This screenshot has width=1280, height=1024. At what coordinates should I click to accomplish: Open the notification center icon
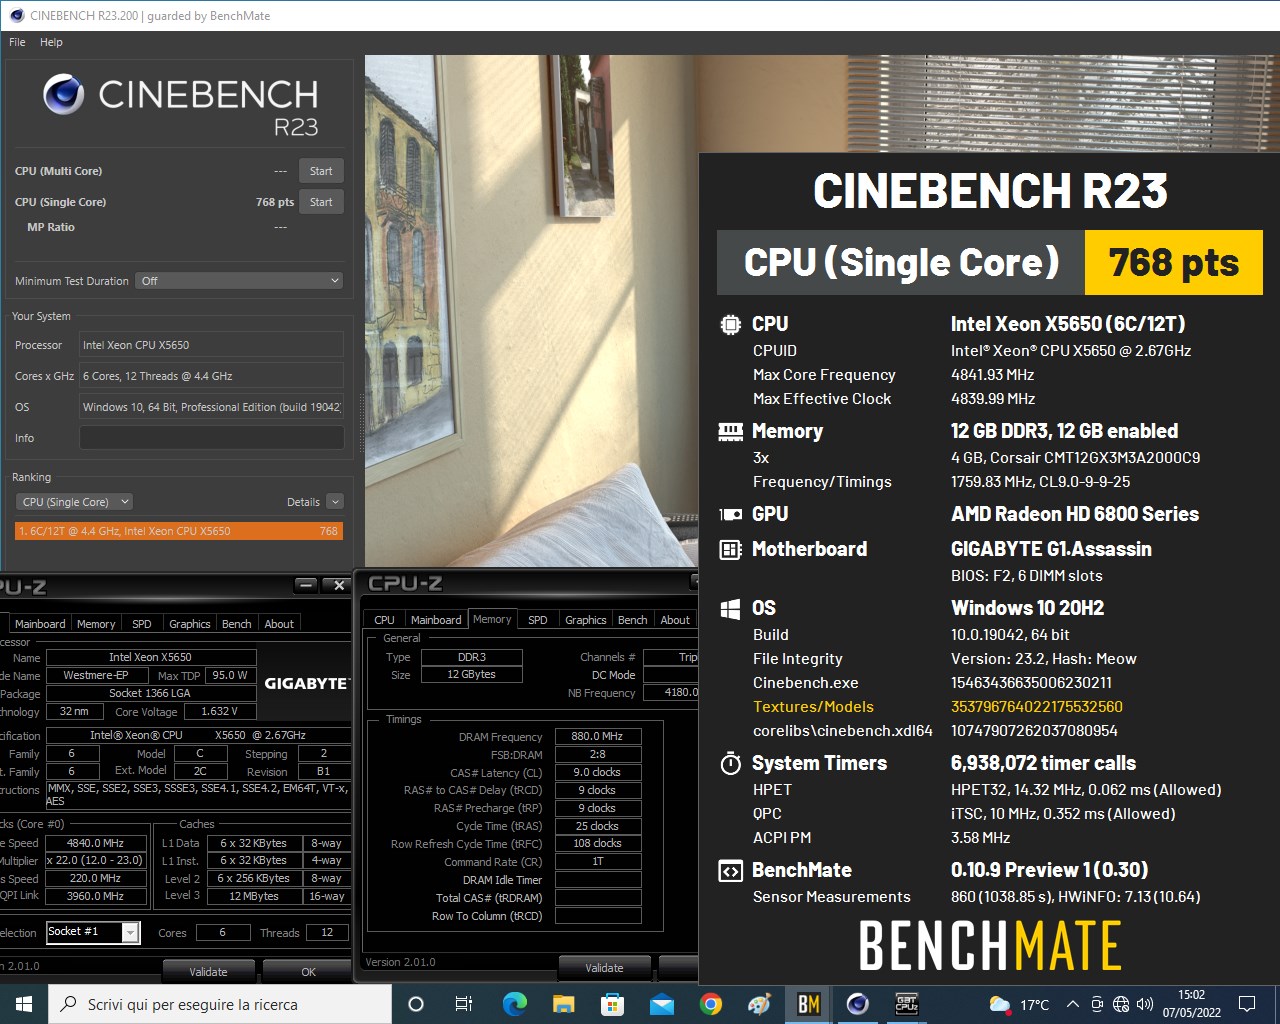pos(1246,1004)
